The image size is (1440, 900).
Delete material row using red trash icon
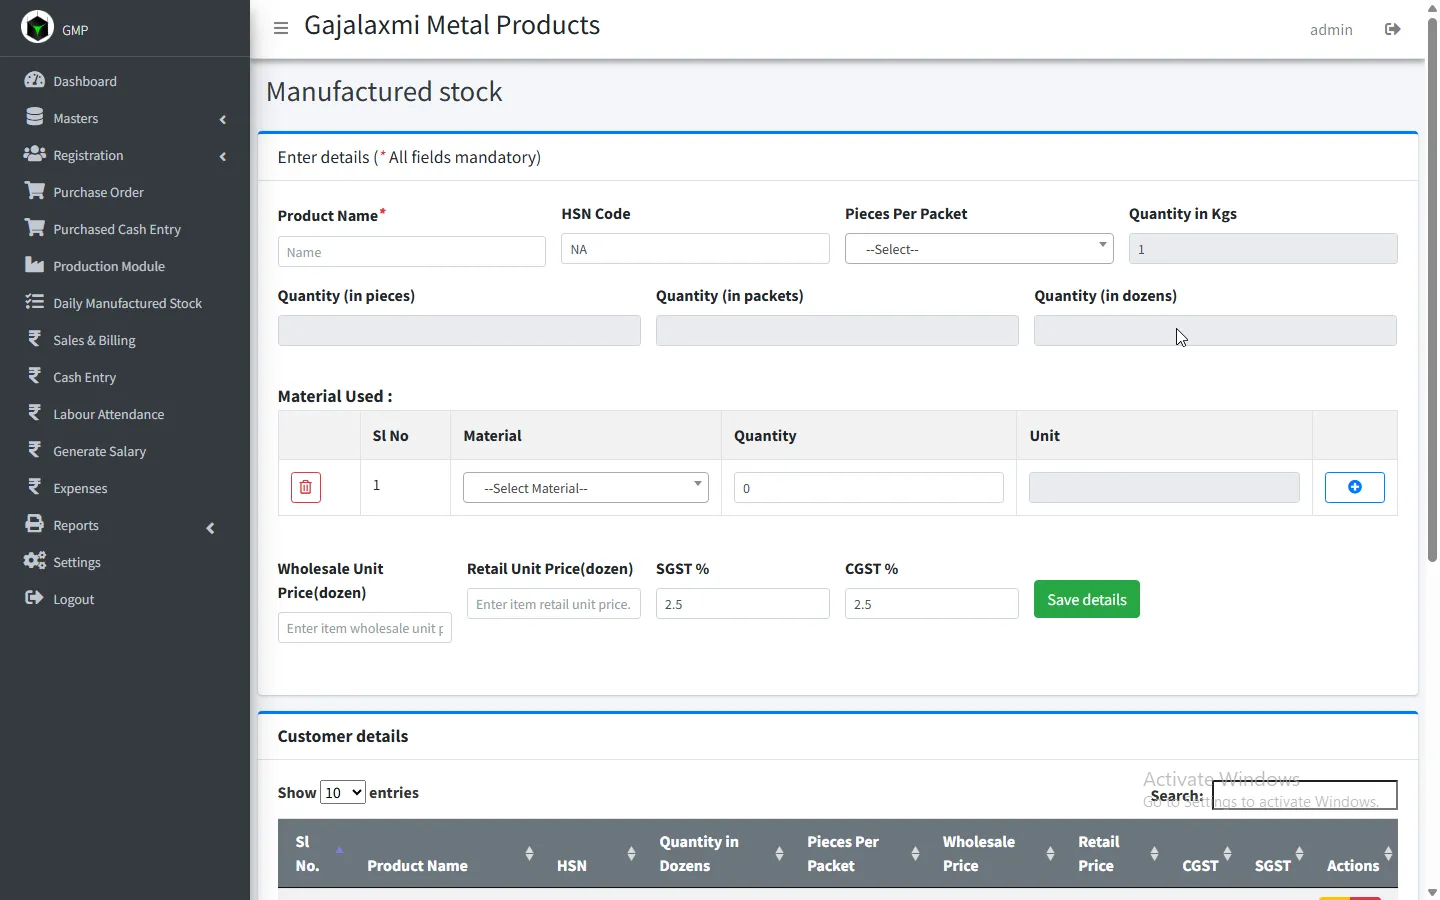coord(306,488)
